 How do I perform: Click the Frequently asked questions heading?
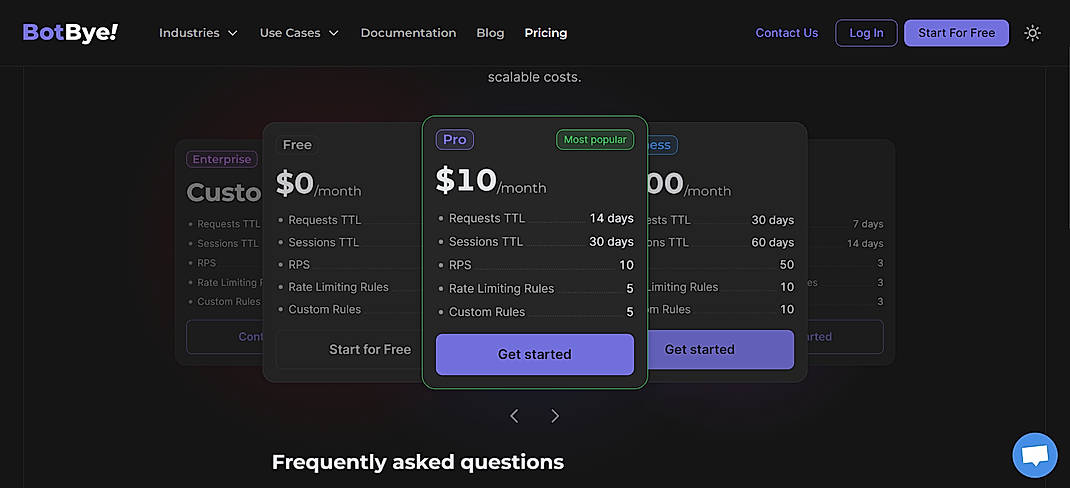[x=418, y=462]
